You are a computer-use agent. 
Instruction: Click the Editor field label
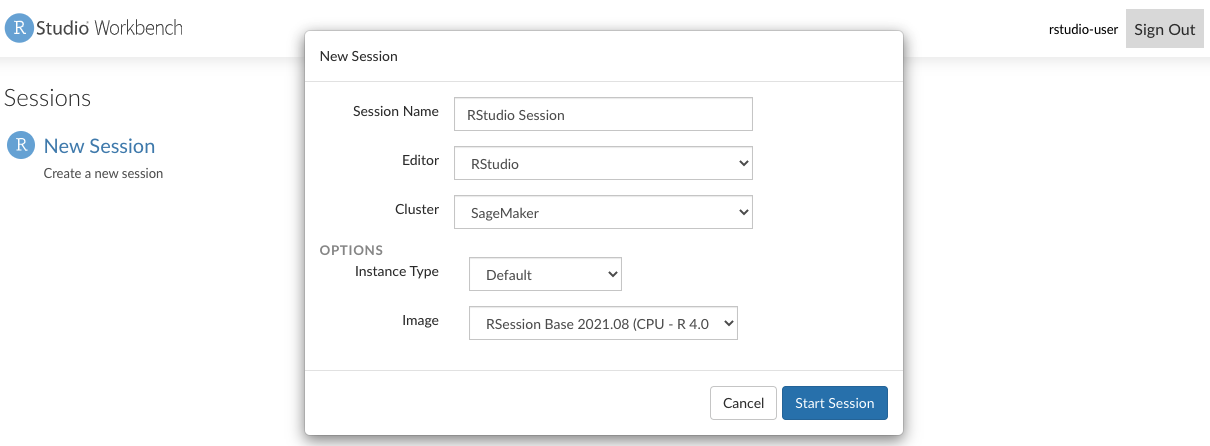(x=418, y=160)
